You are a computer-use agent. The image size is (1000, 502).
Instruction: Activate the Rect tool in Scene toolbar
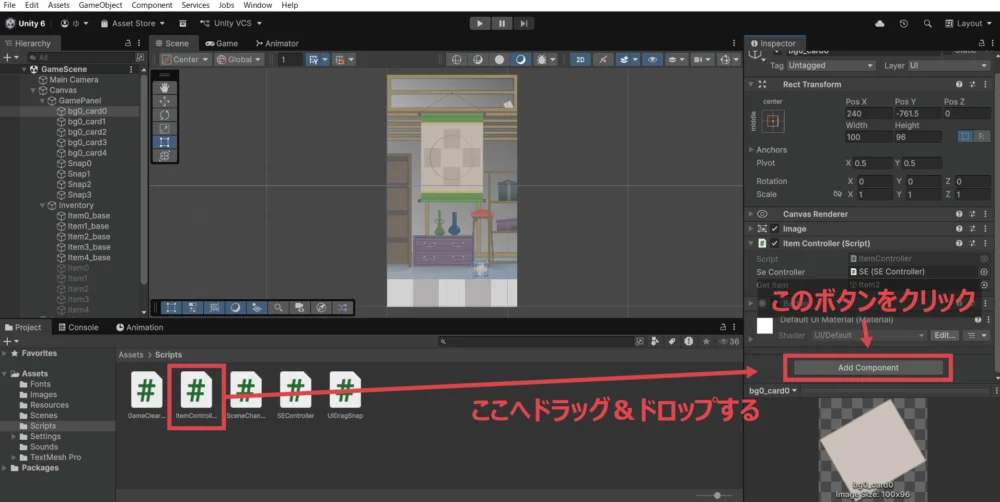(x=165, y=142)
